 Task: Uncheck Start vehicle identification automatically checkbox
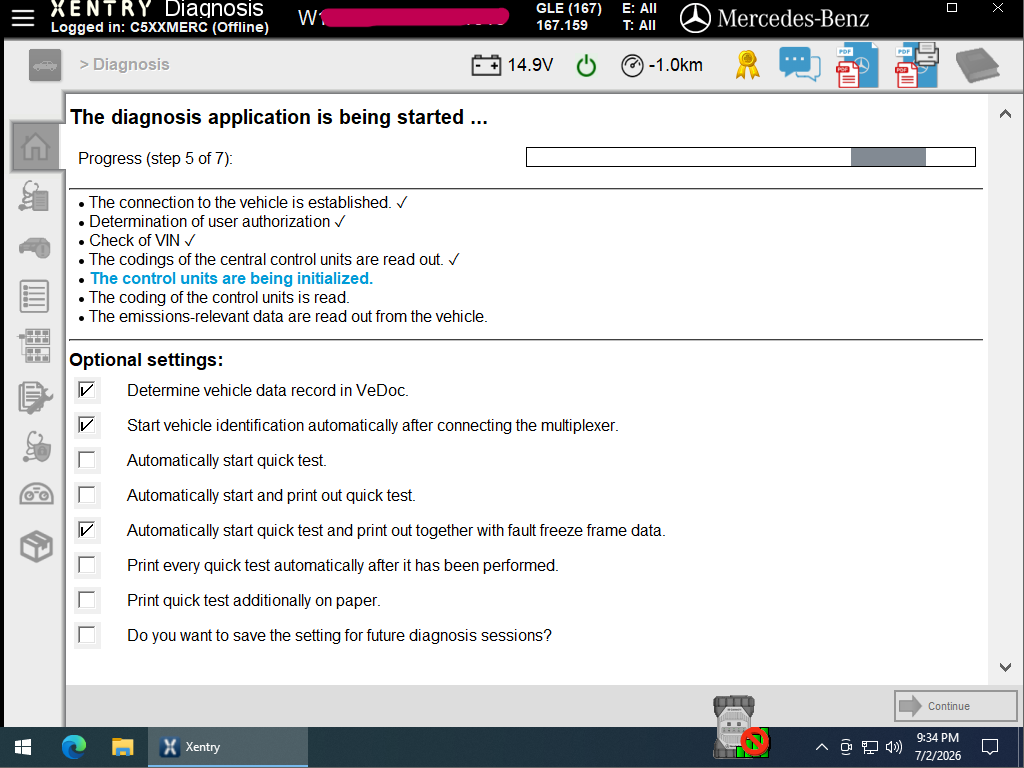pyautogui.click(x=87, y=426)
